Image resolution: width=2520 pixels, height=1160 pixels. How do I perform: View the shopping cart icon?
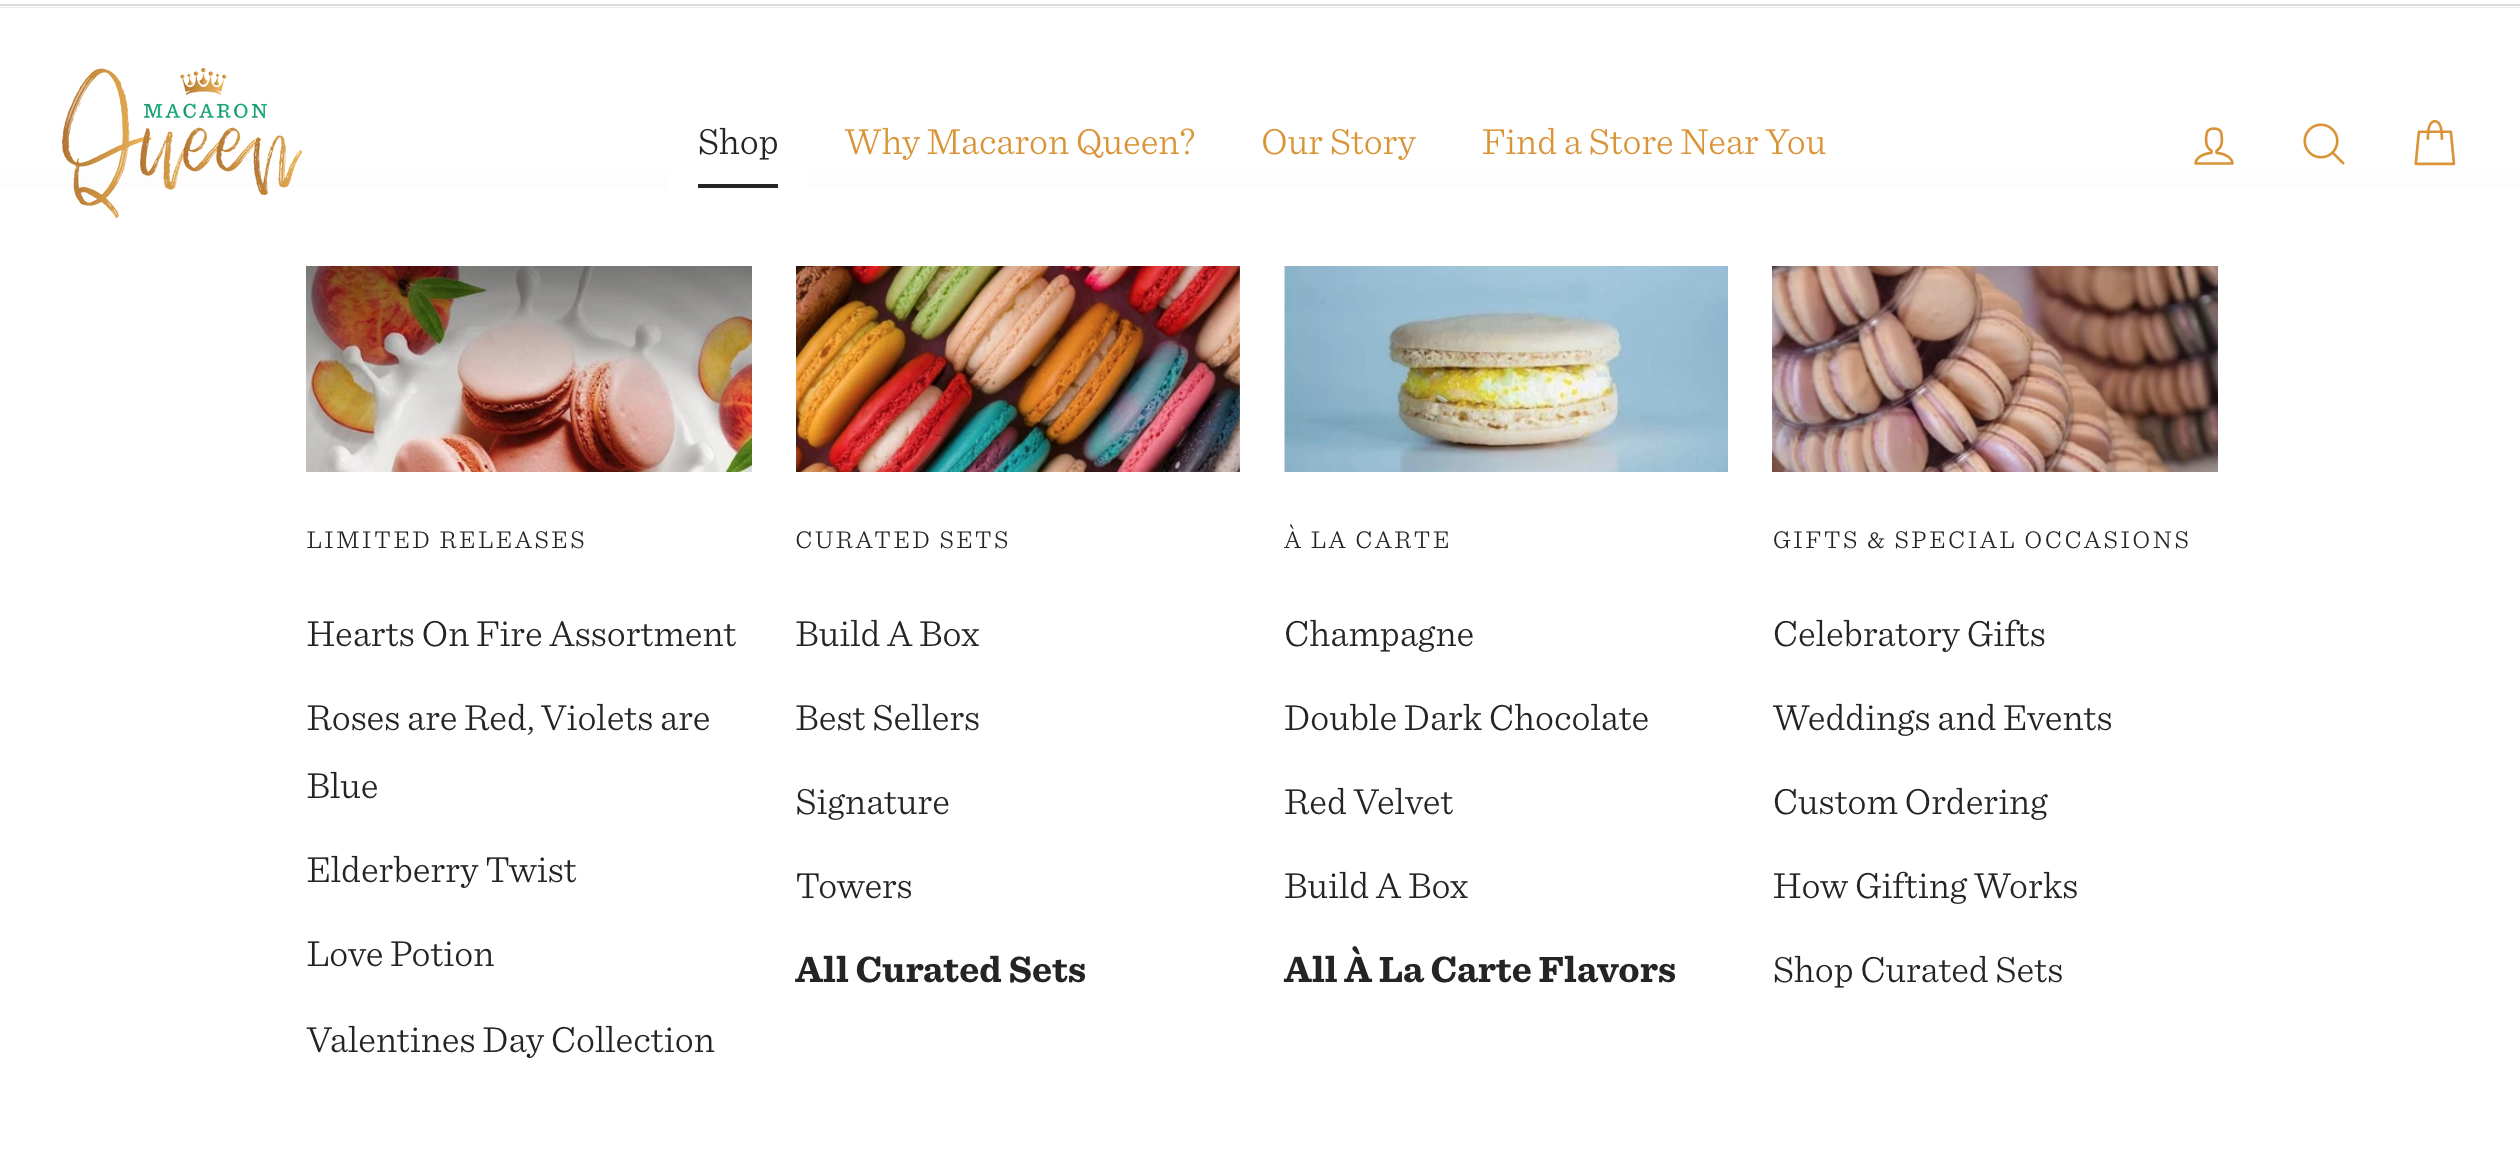[x=2435, y=143]
